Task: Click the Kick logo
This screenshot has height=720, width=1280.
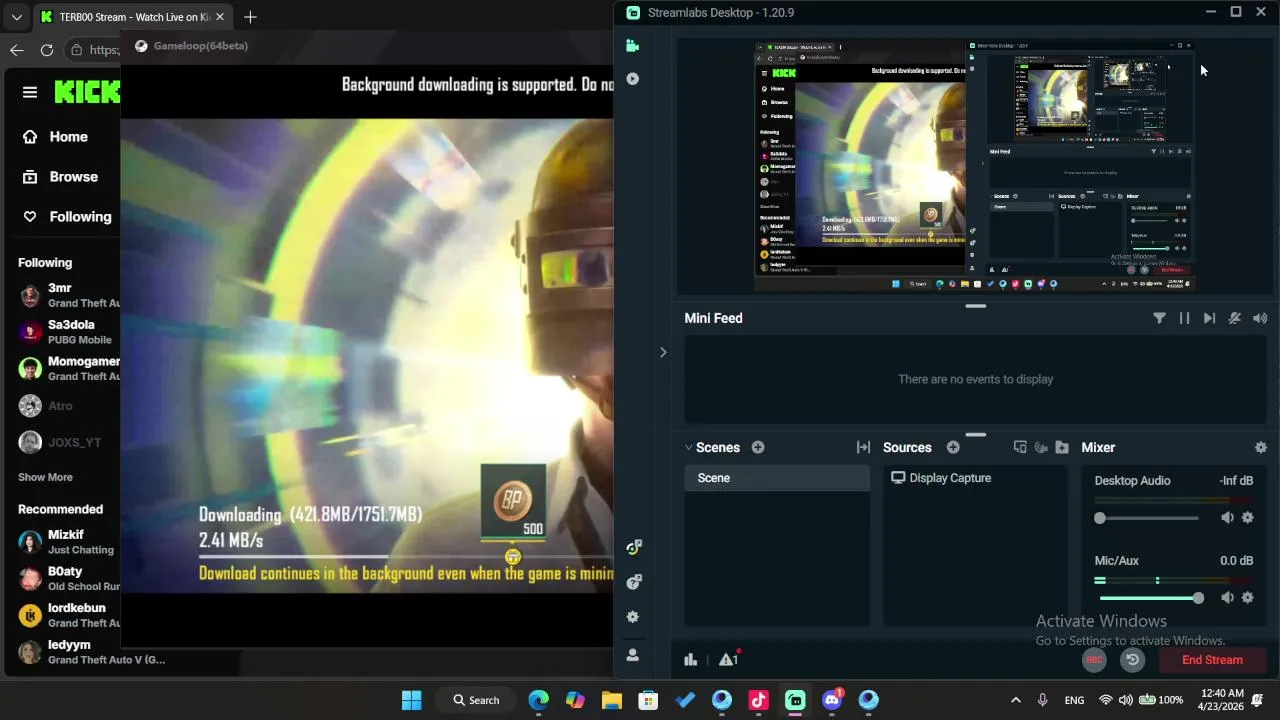Action: point(87,92)
